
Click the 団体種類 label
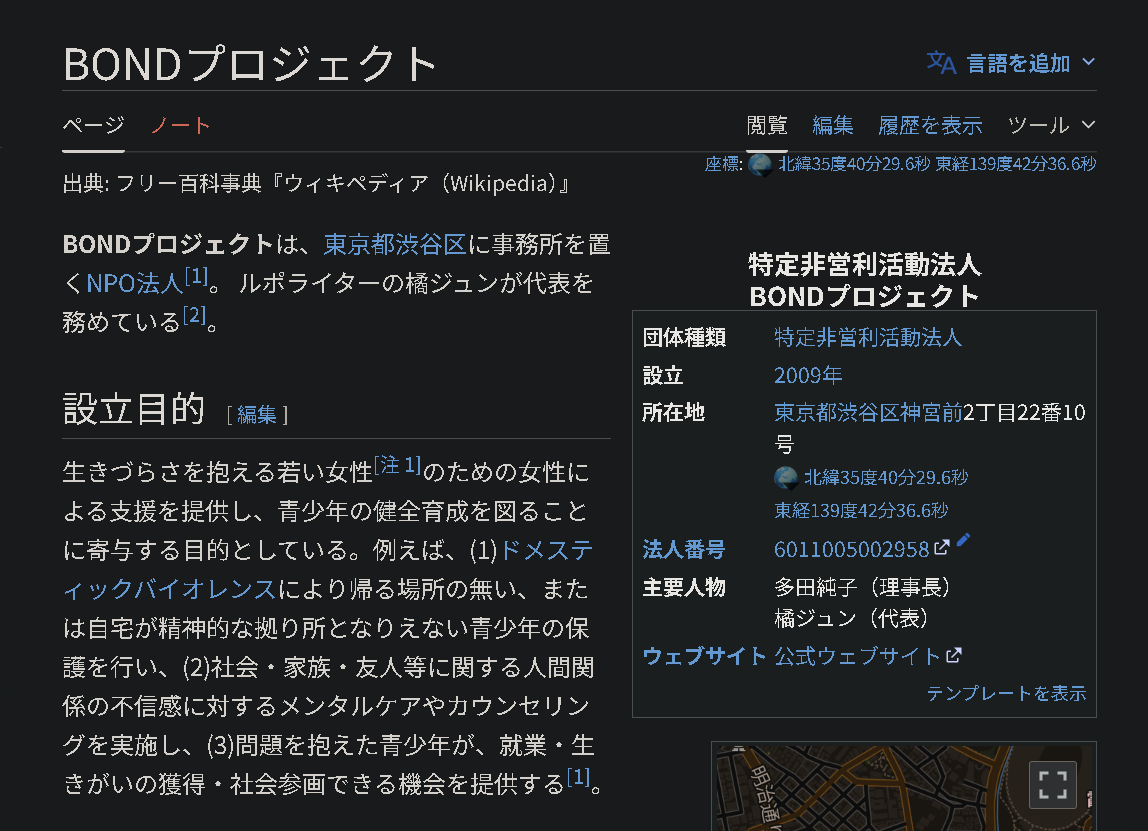click(x=684, y=338)
